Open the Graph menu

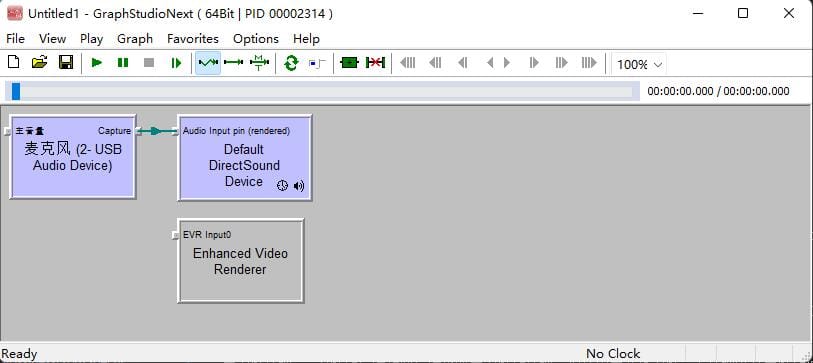[x=135, y=39]
